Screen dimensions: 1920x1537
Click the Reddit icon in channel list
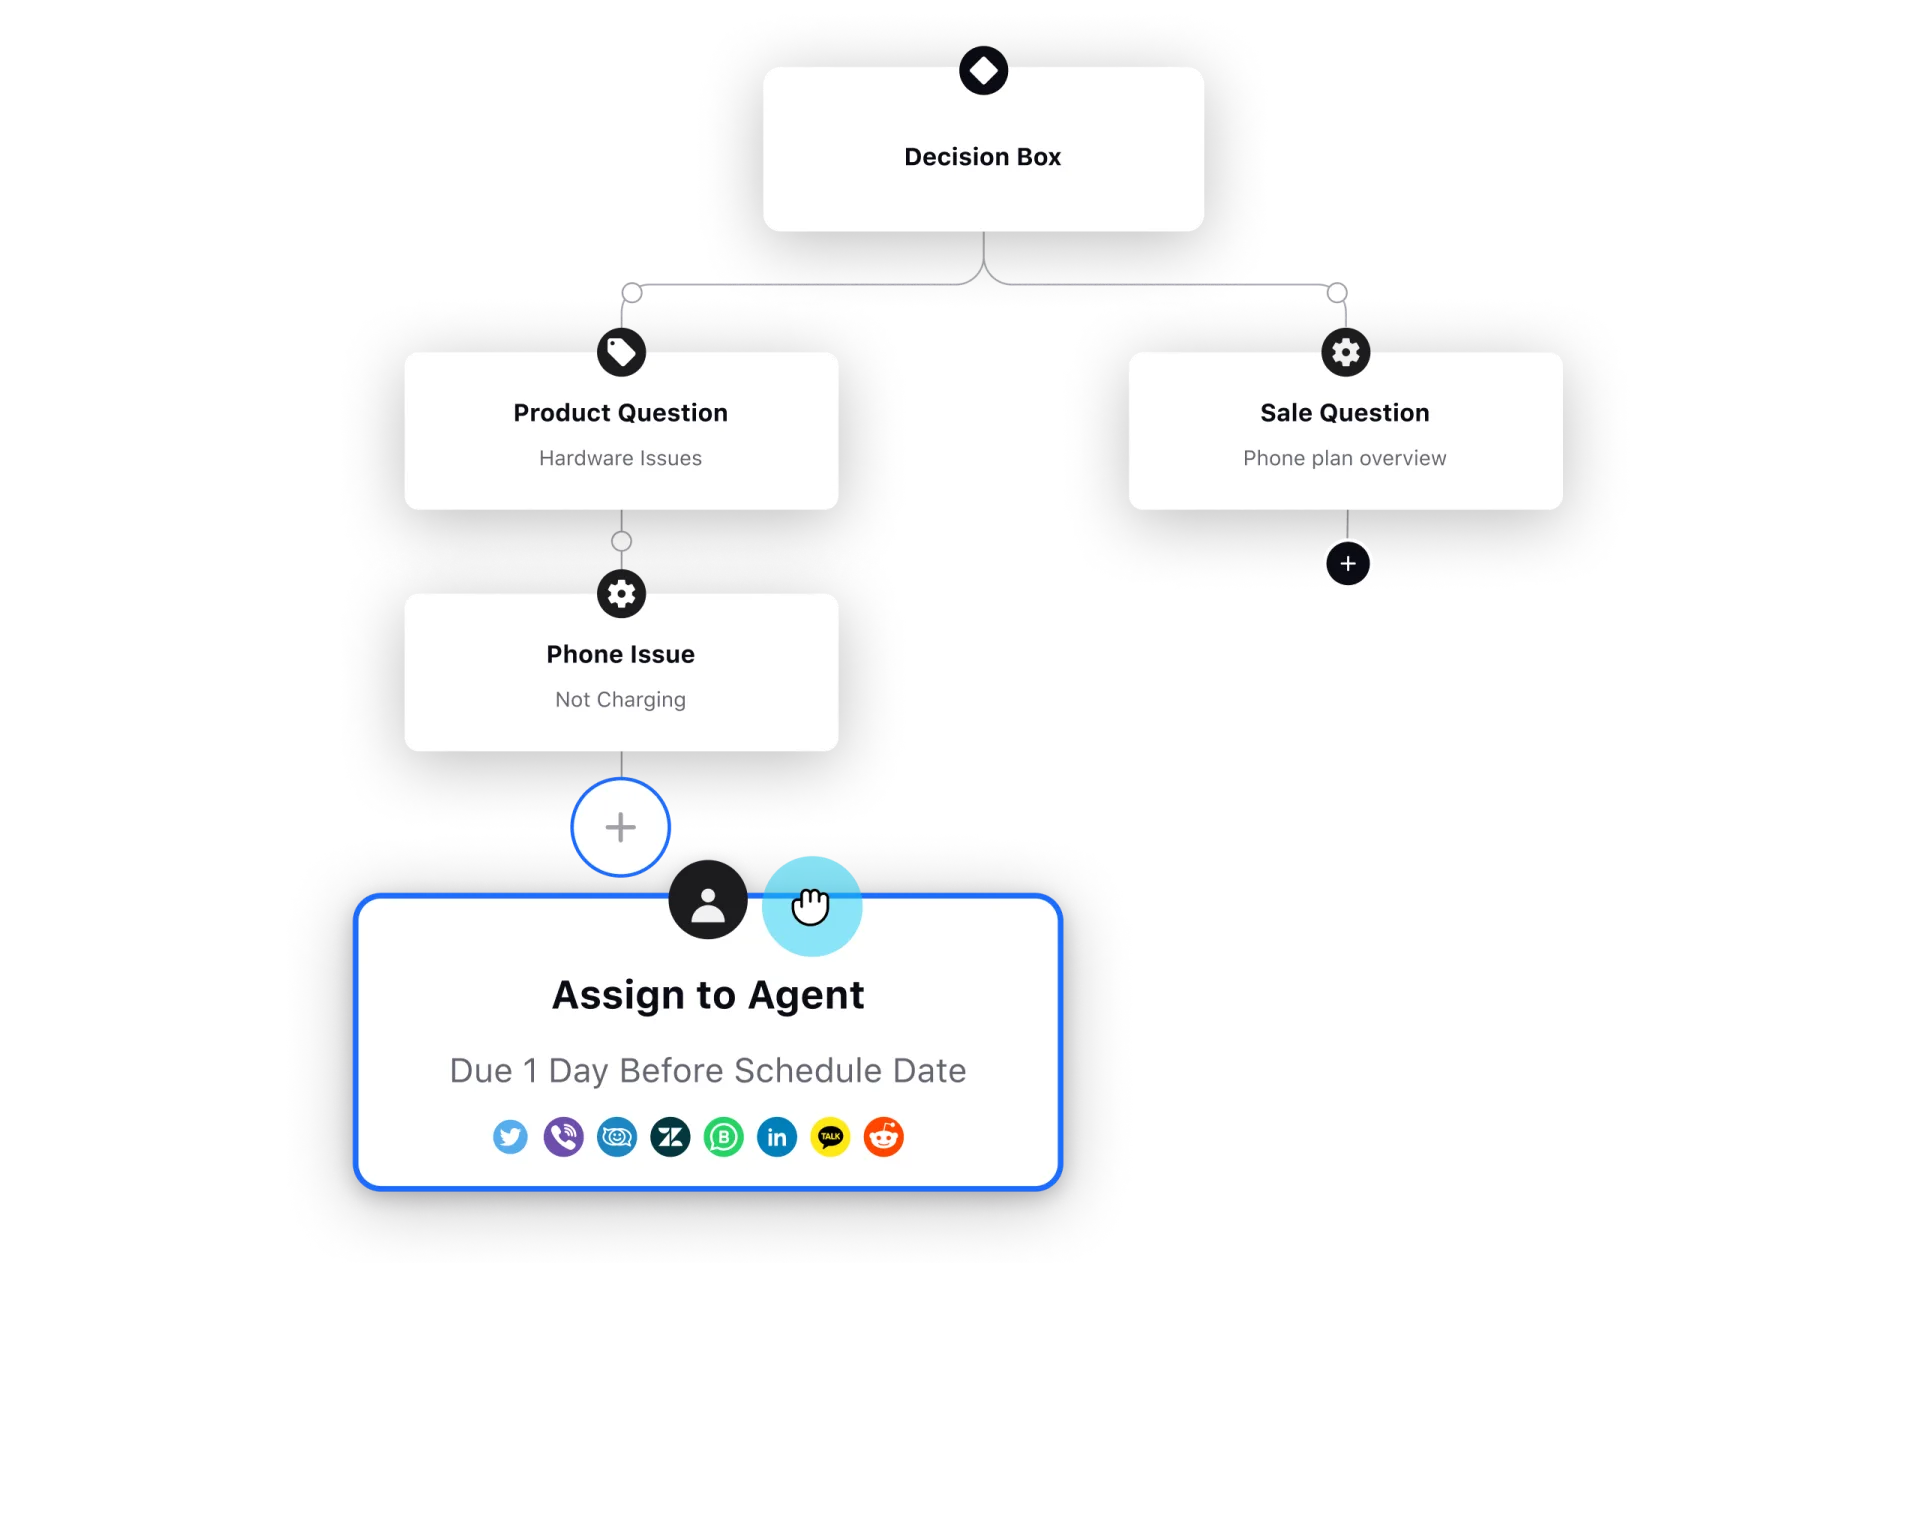883,1137
